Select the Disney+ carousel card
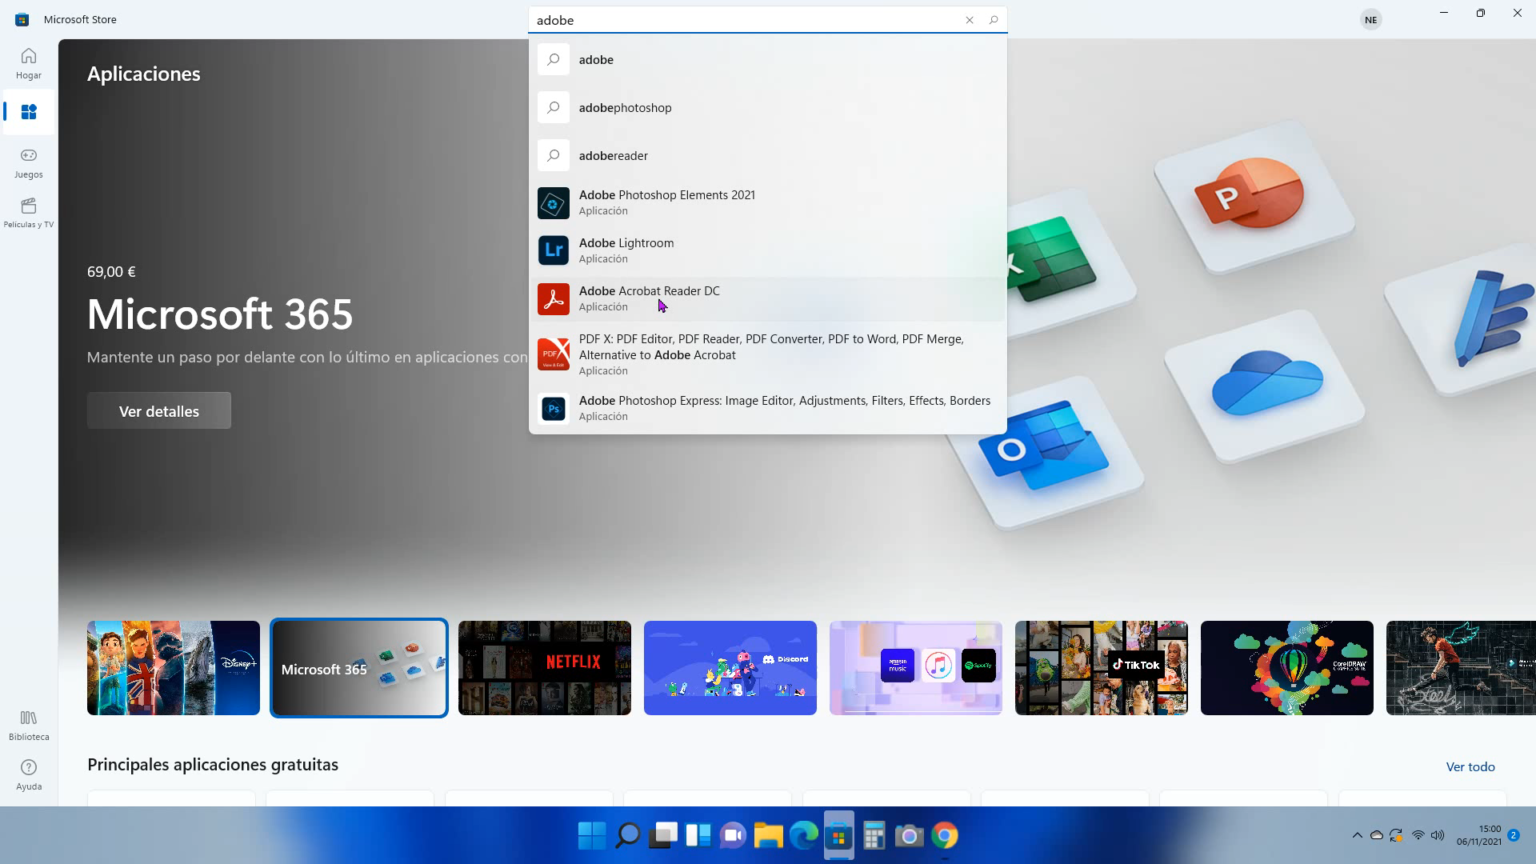The height and width of the screenshot is (864, 1536). point(173,667)
